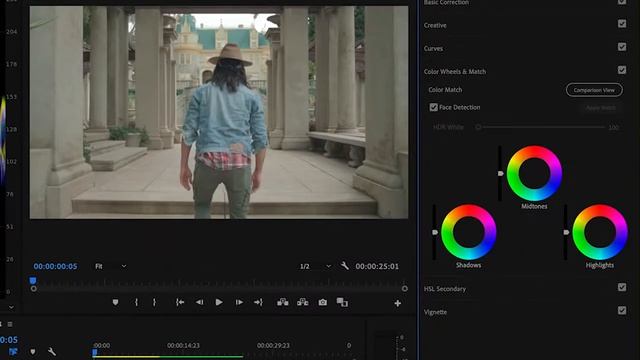This screenshot has height=360, width=640.
Task: Adjust the Highlights luminance slider
Action: point(566,232)
